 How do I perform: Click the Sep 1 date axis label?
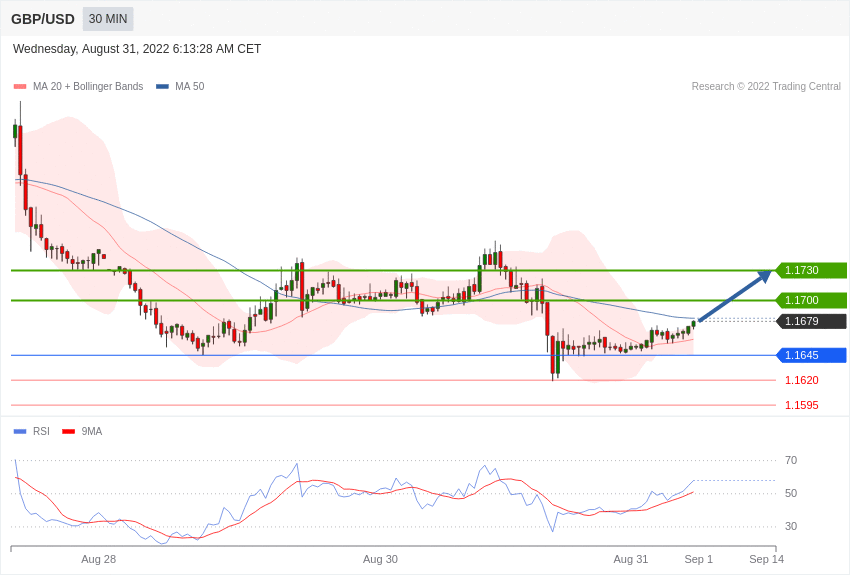[698, 559]
